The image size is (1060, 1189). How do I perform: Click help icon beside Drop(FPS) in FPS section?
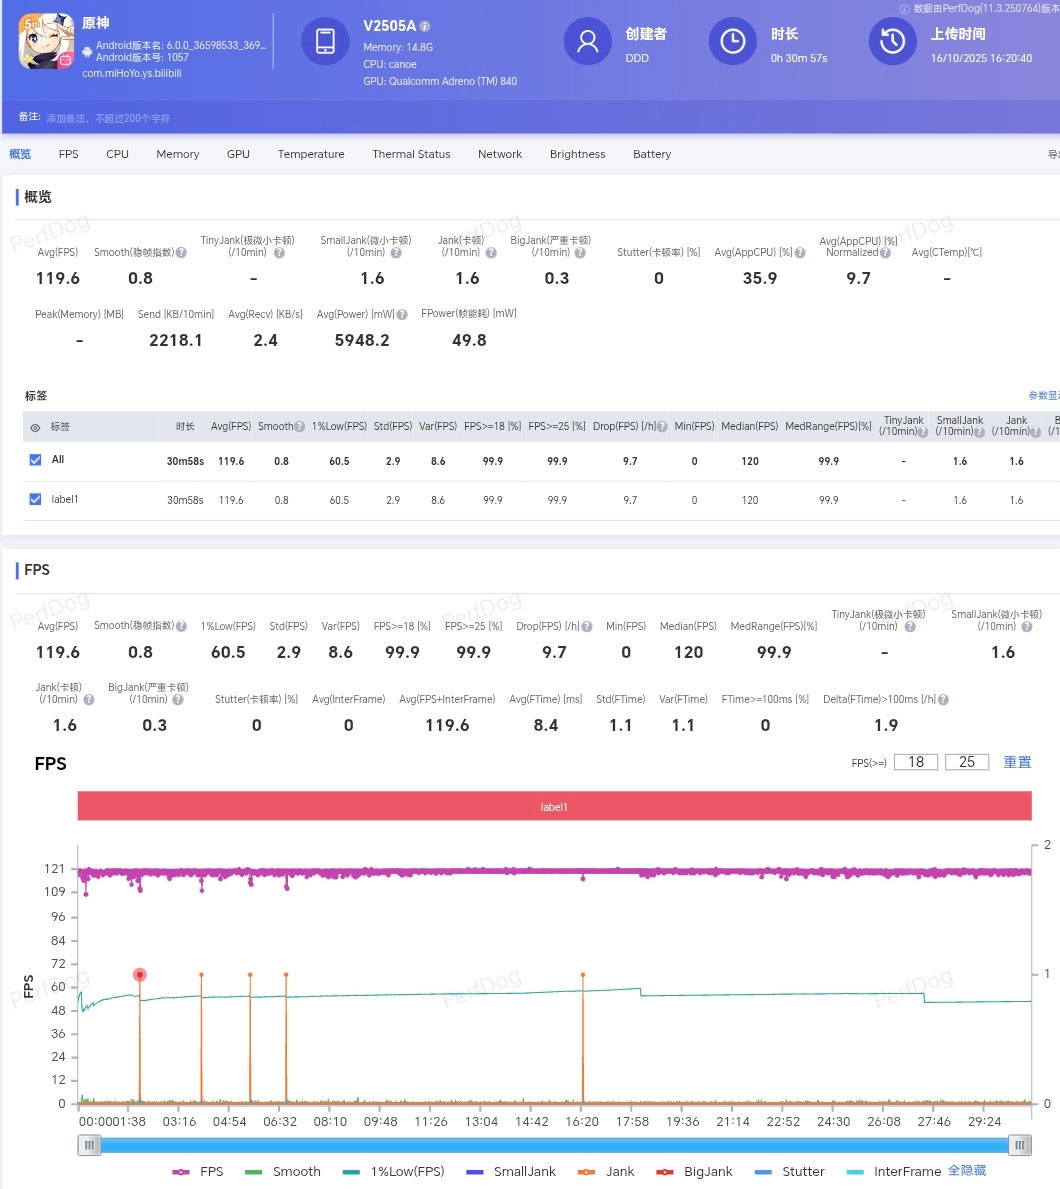(586, 627)
